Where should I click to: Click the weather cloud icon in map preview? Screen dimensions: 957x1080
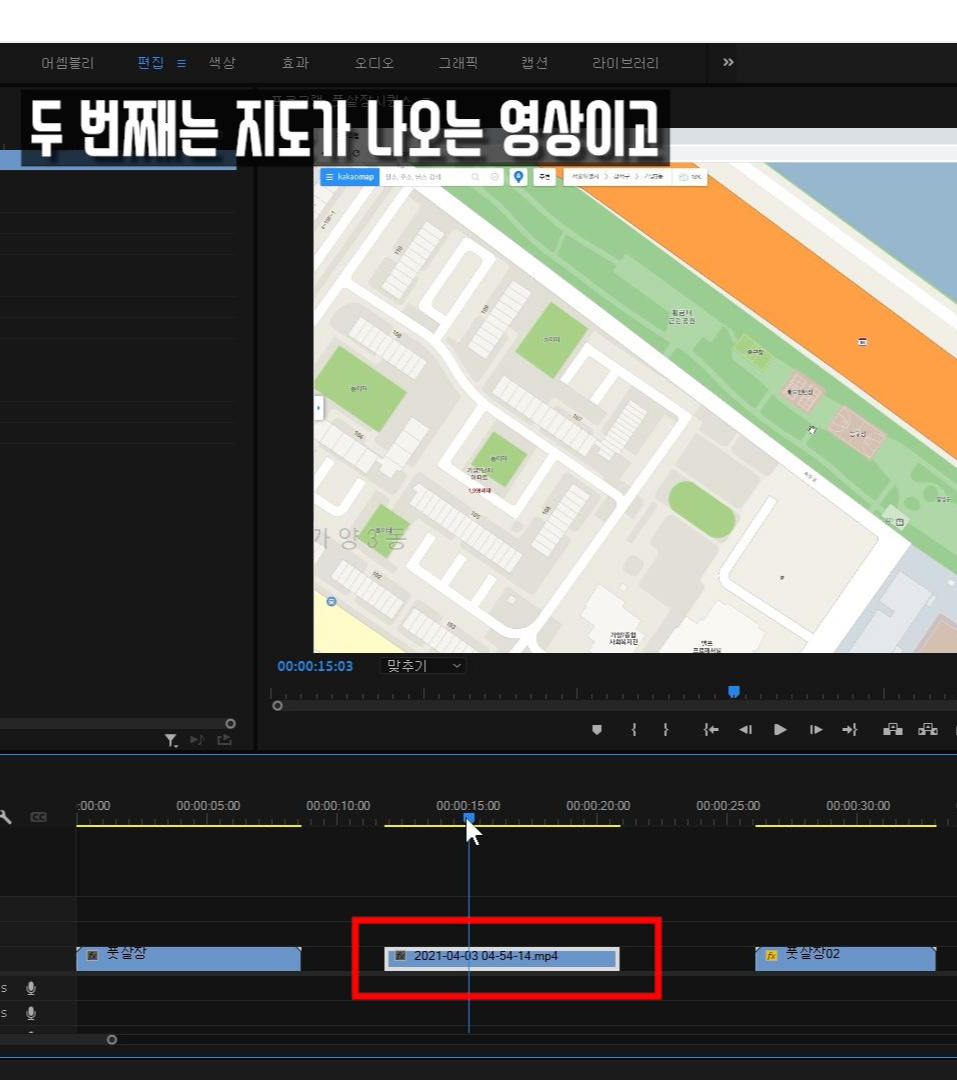click(683, 177)
